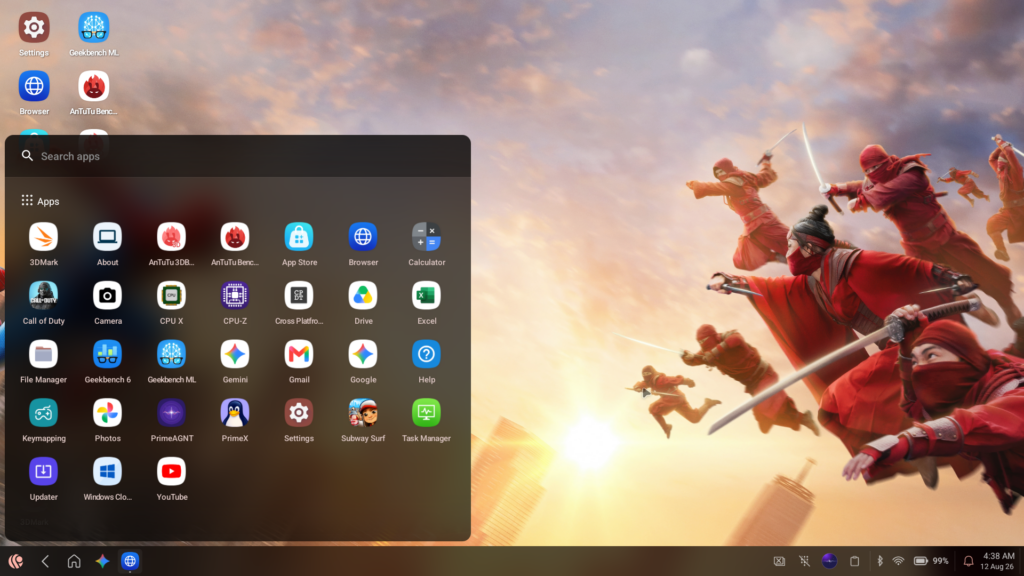Click the 4:38 AM clock
The image size is (1024, 576).
999,556
